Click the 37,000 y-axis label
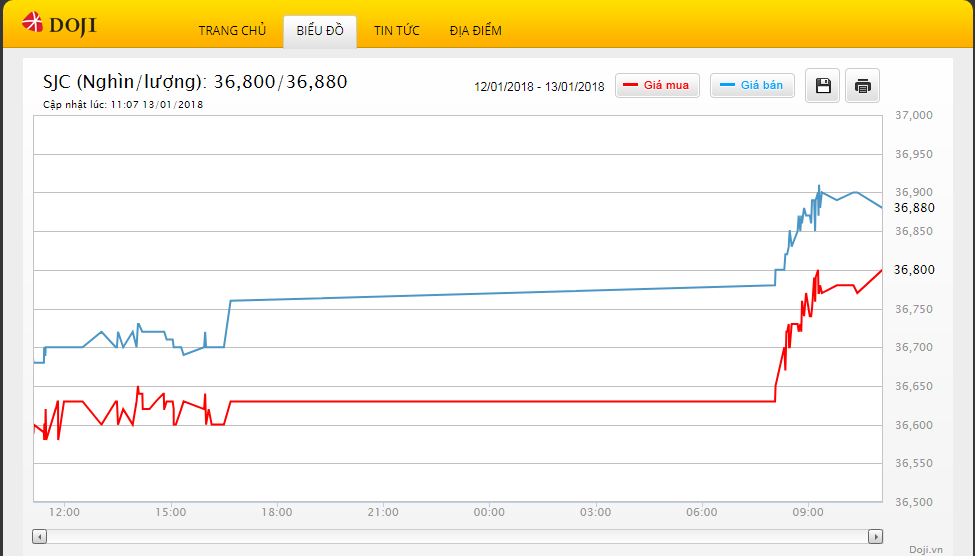 pos(914,115)
